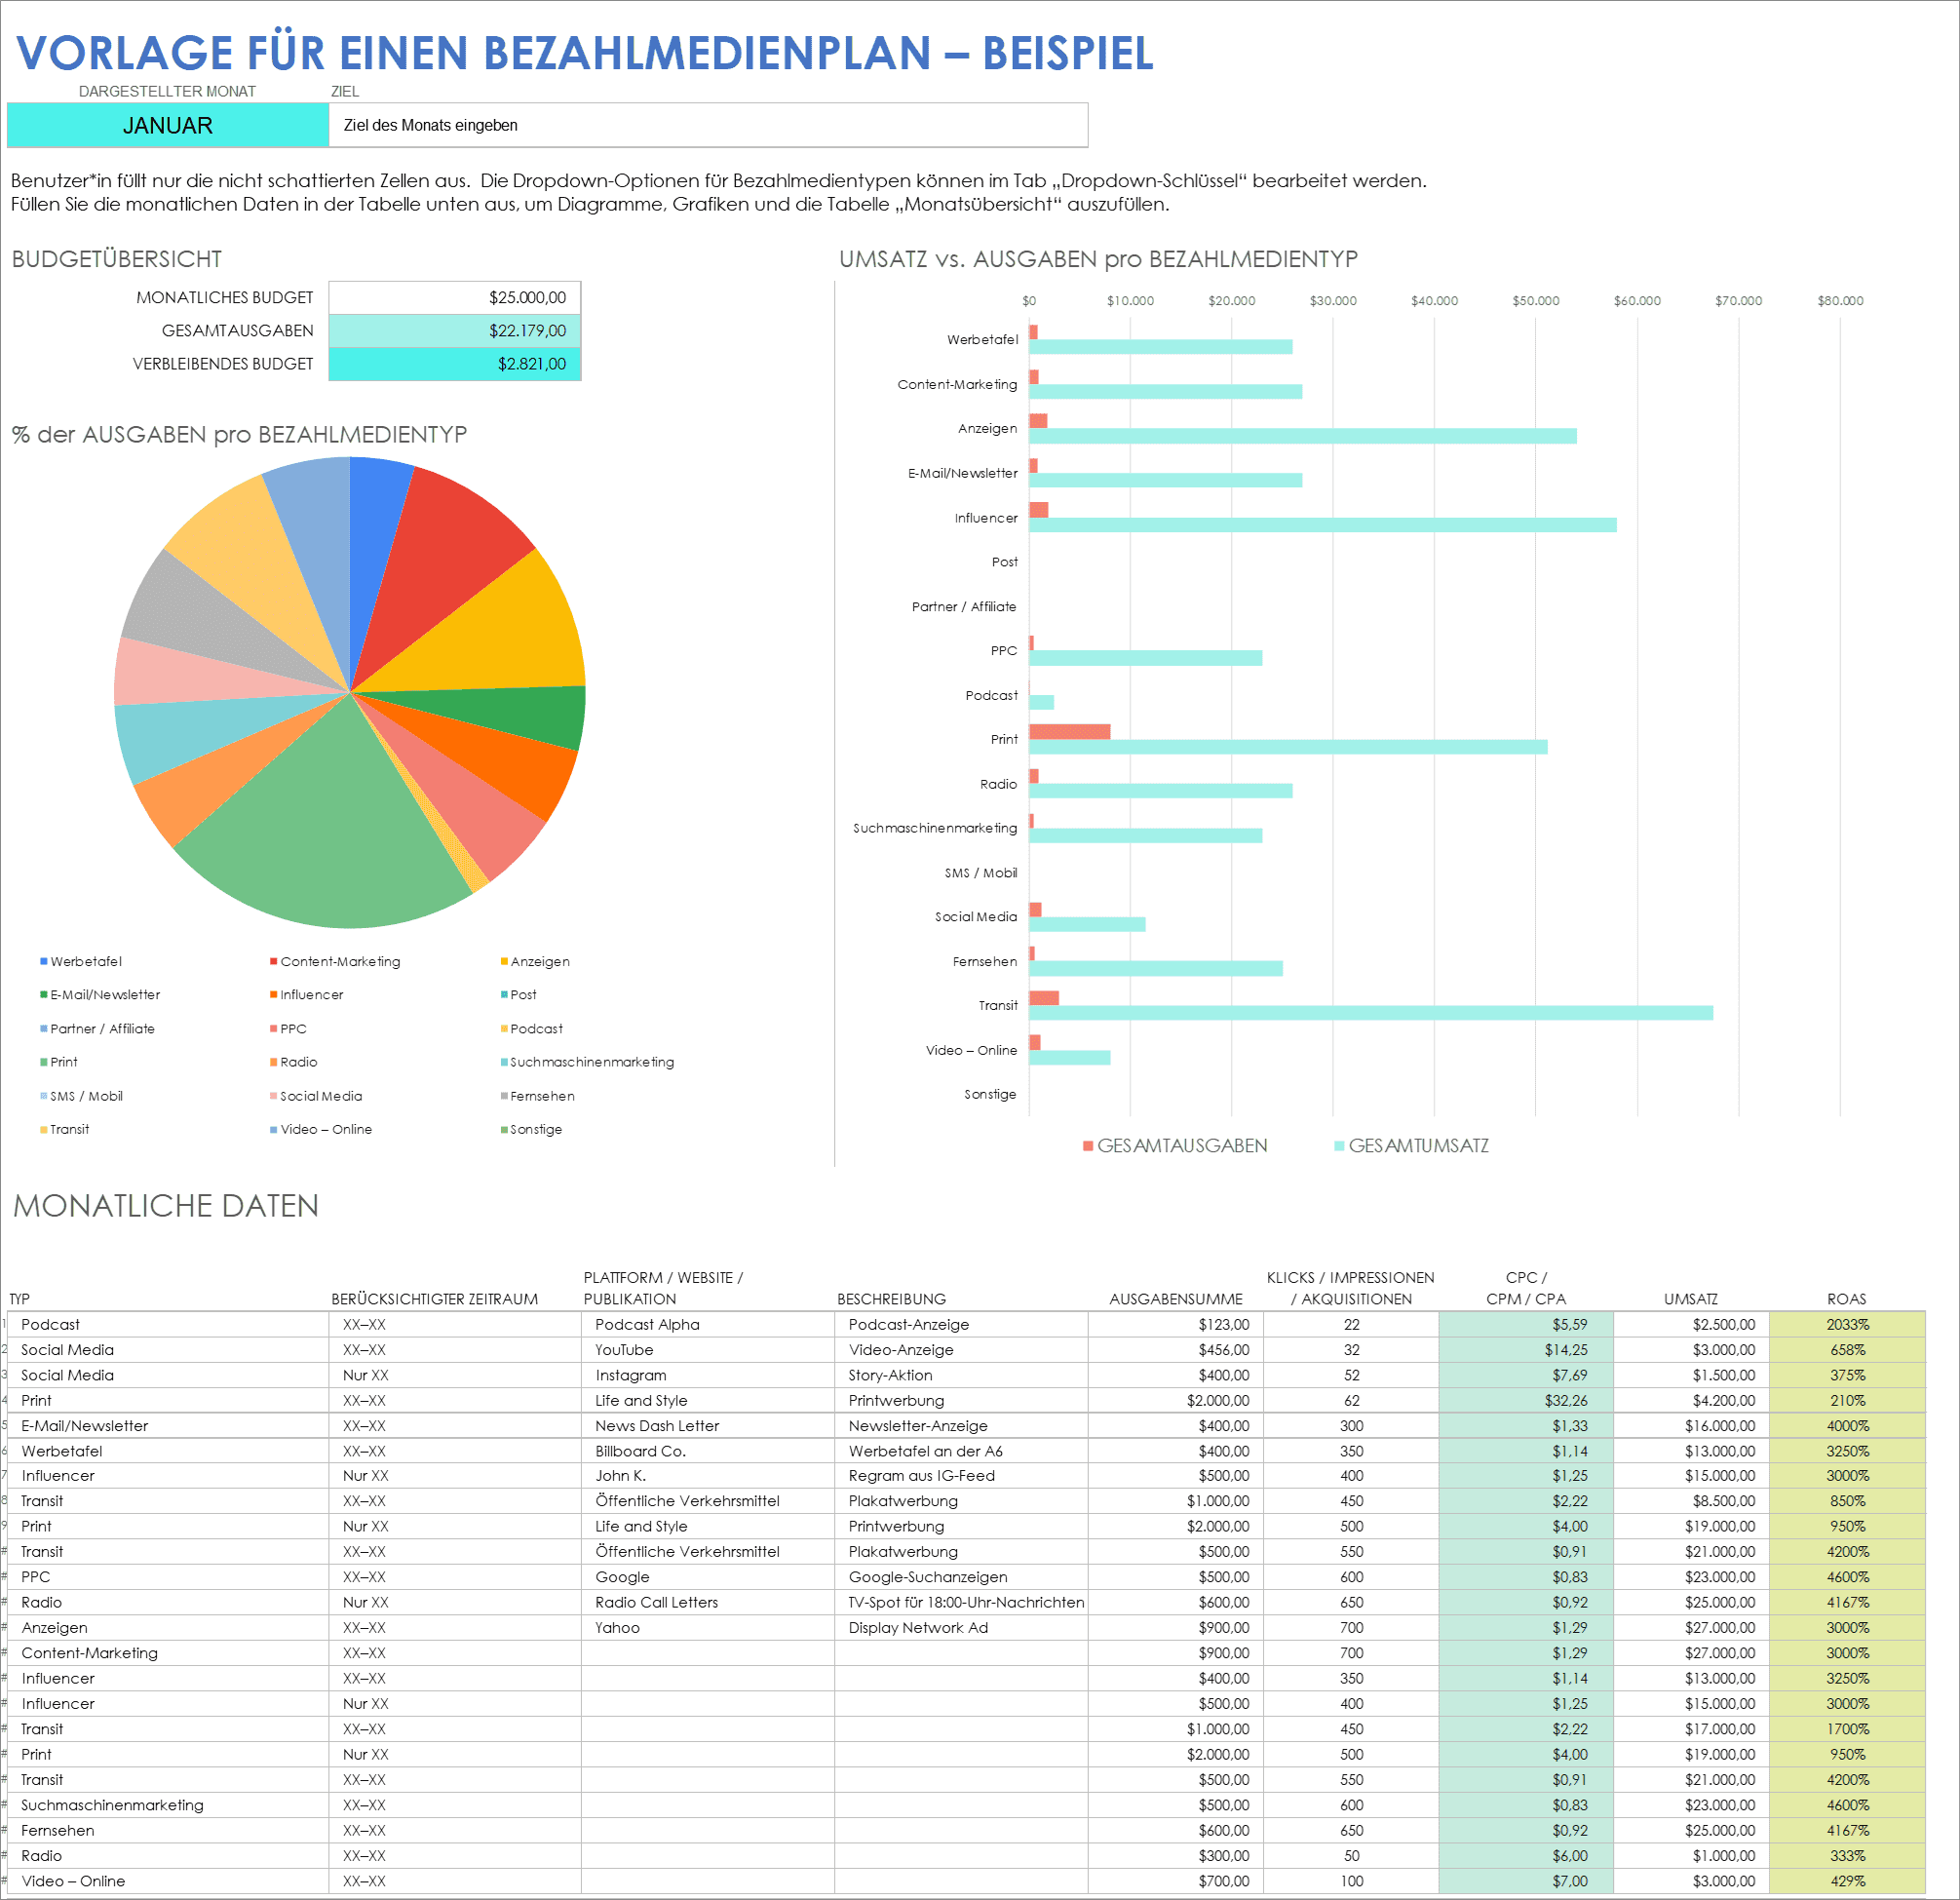This screenshot has width=1960, height=1900.
Task: Select the 'Regram aus IG-Feed' description
Action: click(x=961, y=1476)
